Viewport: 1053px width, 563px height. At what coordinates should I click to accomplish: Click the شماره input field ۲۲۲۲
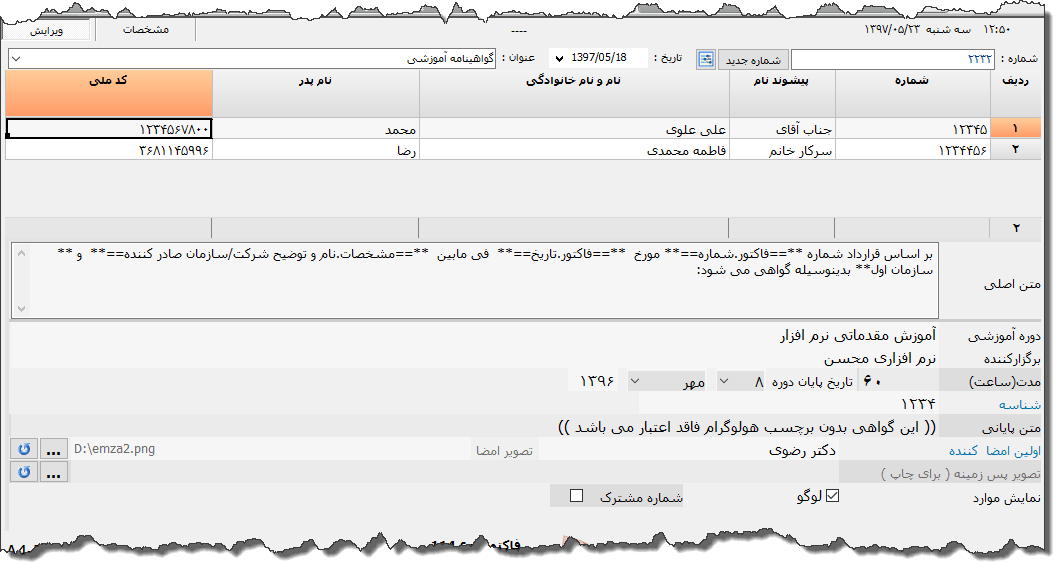point(892,59)
